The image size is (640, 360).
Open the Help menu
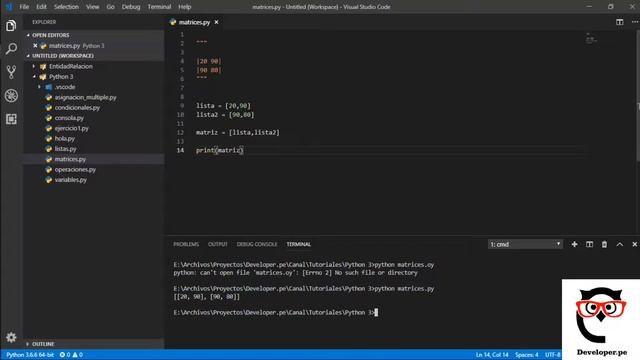tap(184, 7)
